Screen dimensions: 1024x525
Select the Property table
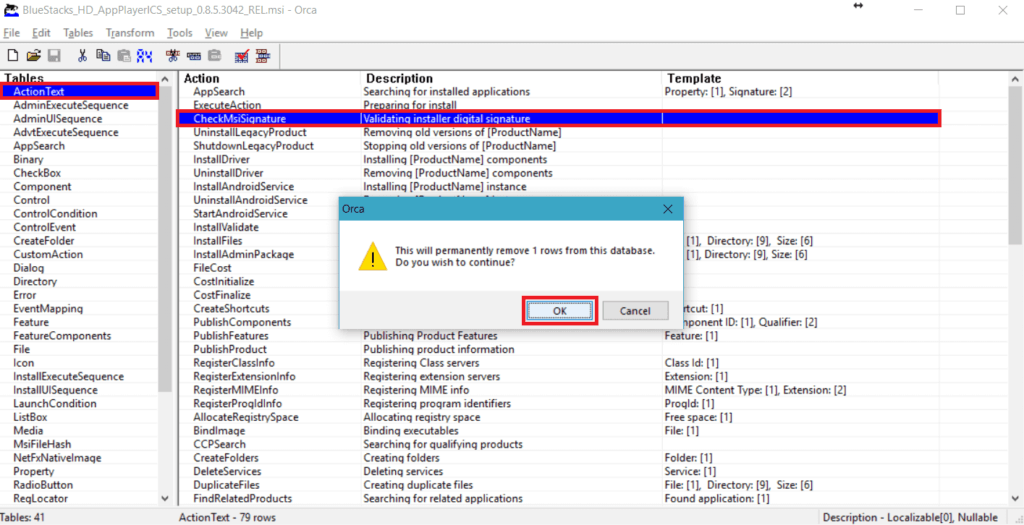(34, 471)
